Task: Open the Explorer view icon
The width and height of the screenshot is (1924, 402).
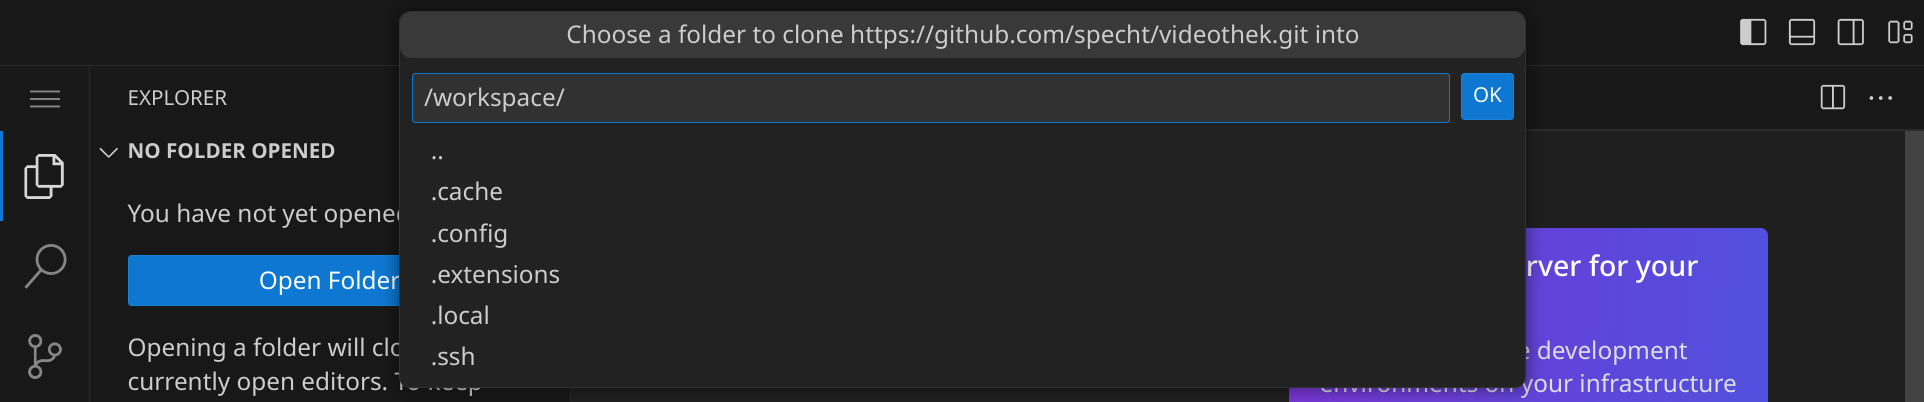Action: point(44,176)
